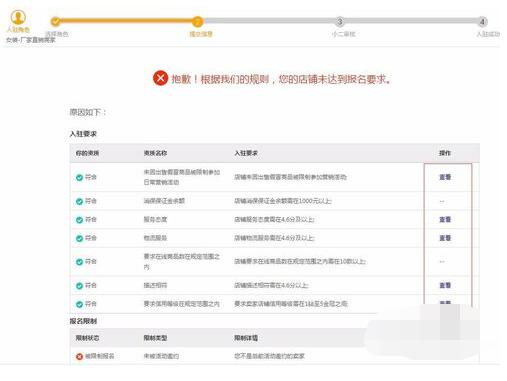Click the 你的资质 column header
This screenshot has height=381, width=507.
click(x=87, y=153)
